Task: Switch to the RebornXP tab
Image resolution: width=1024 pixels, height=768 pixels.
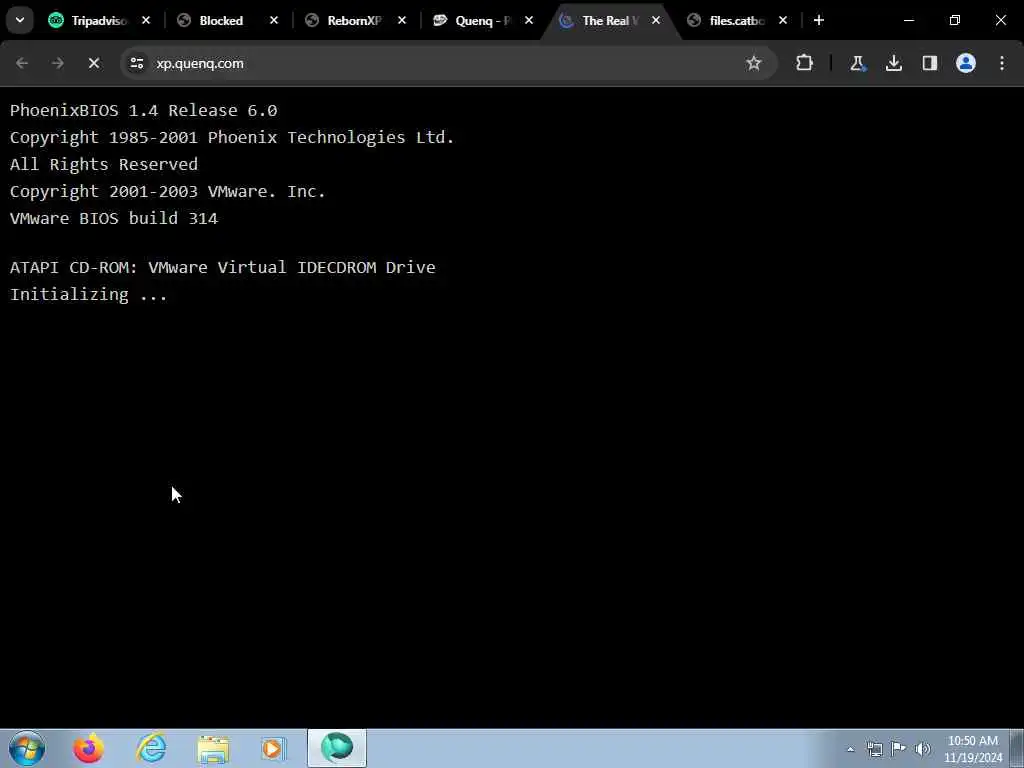Action: [354, 21]
